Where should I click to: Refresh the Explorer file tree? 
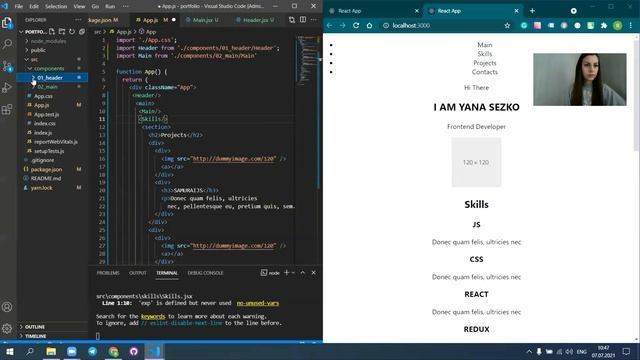pyautogui.click(x=72, y=31)
